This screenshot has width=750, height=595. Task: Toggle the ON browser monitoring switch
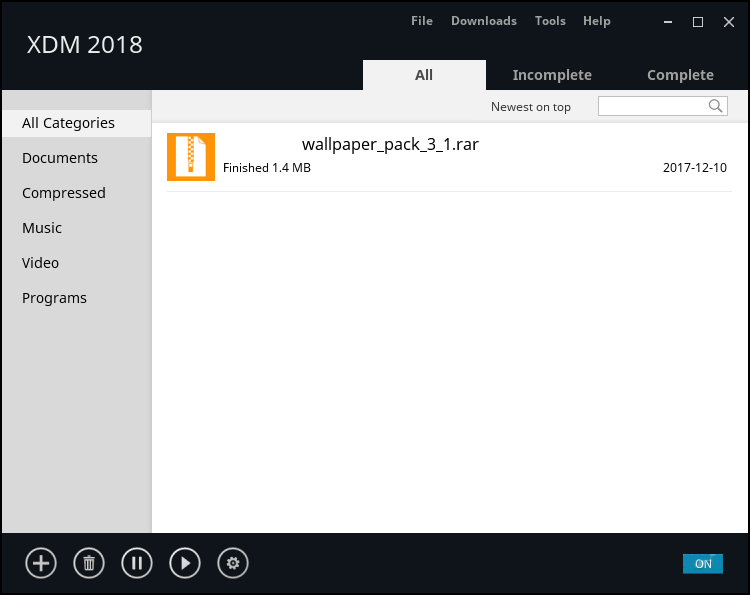click(703, 563)
